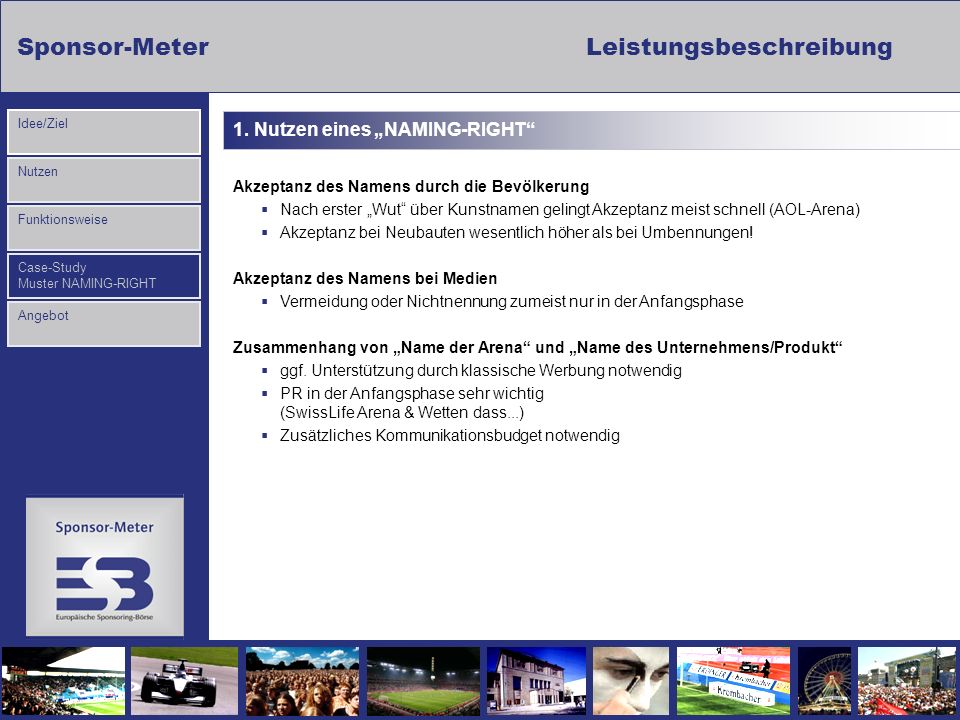
Task: Open the Formula racing car thumbnail
Action: click(184, 681)
